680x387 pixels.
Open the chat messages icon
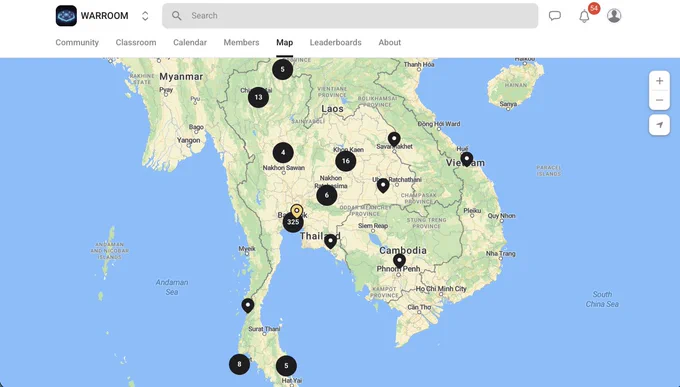tap(555, 16)
